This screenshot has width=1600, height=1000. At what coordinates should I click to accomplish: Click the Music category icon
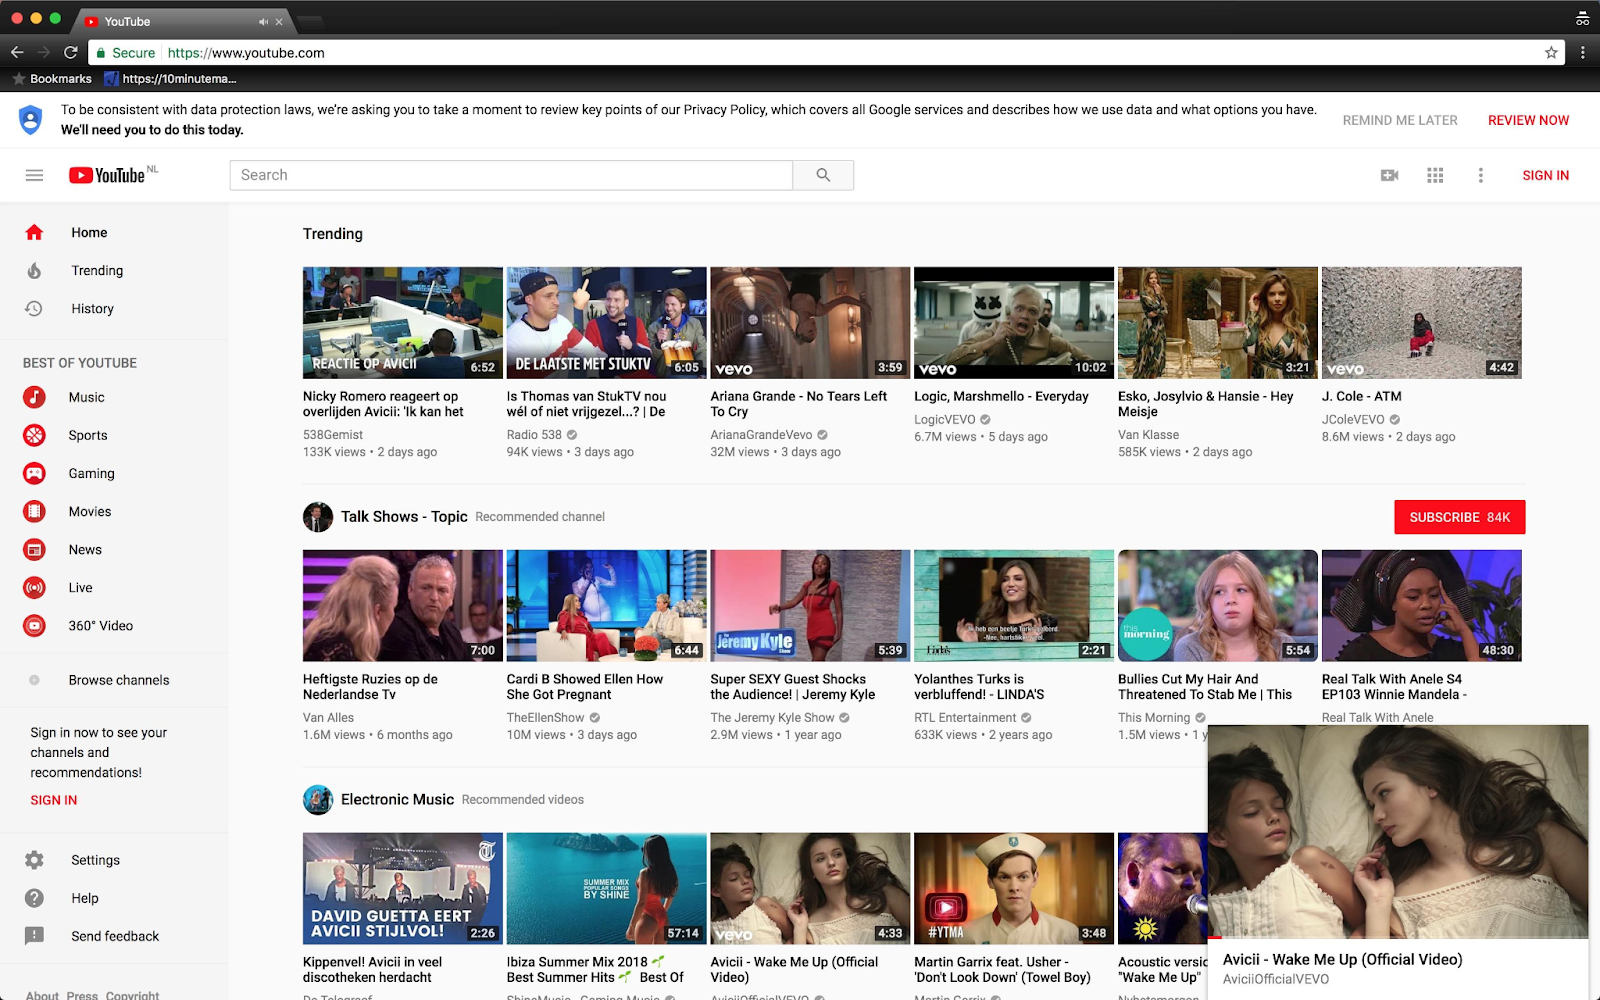pos(34,397)
